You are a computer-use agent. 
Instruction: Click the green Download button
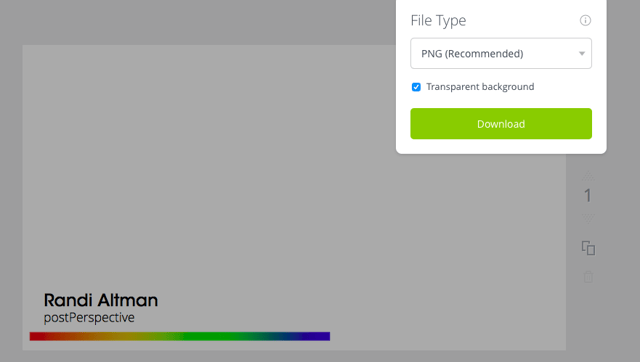tap(501, 124)
